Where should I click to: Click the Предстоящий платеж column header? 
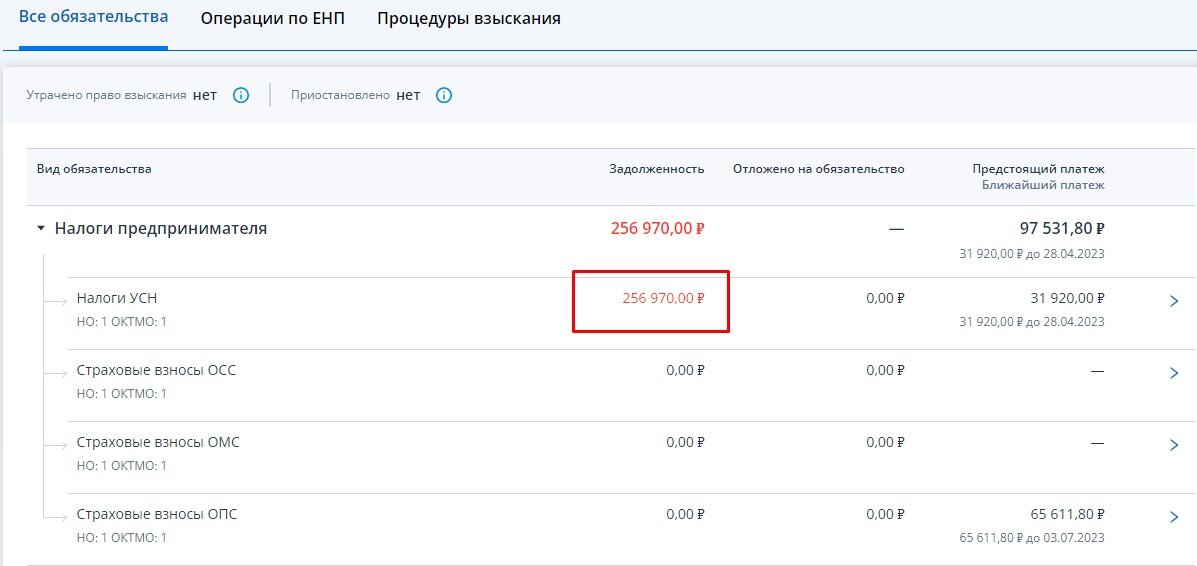[x=1038, y=169]
